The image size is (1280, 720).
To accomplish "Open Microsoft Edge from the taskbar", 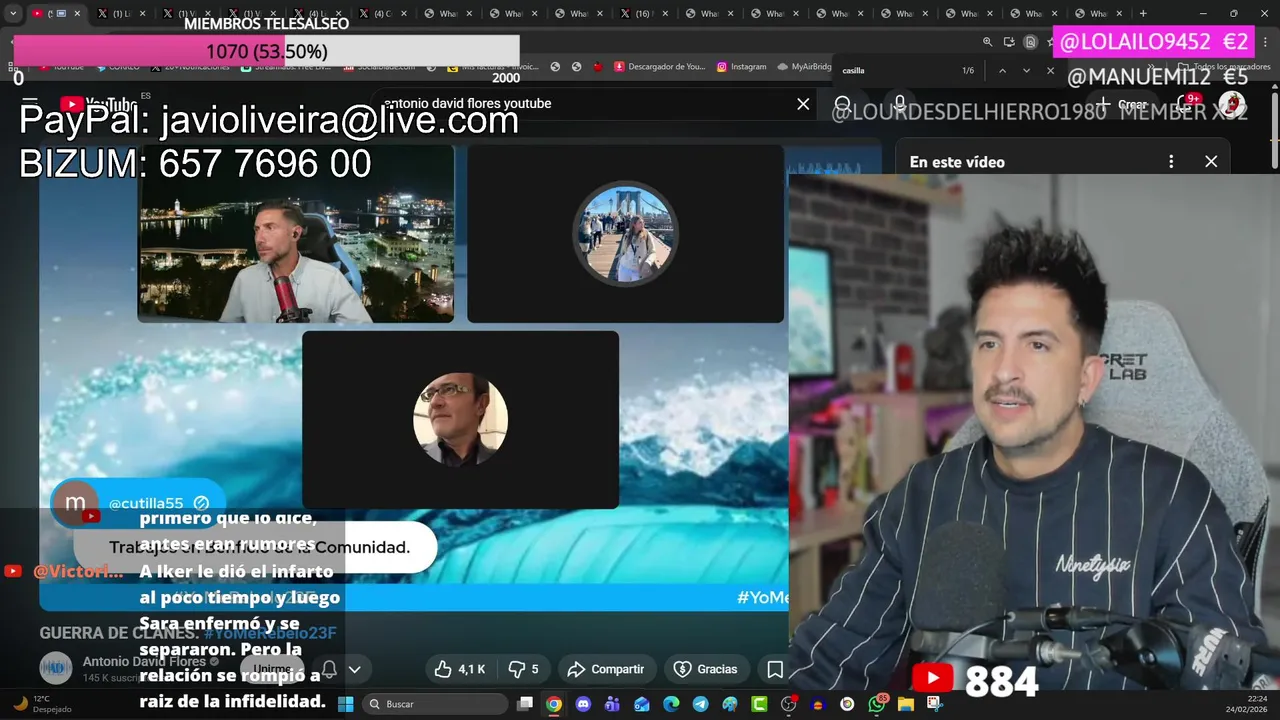I will (671, 704).
